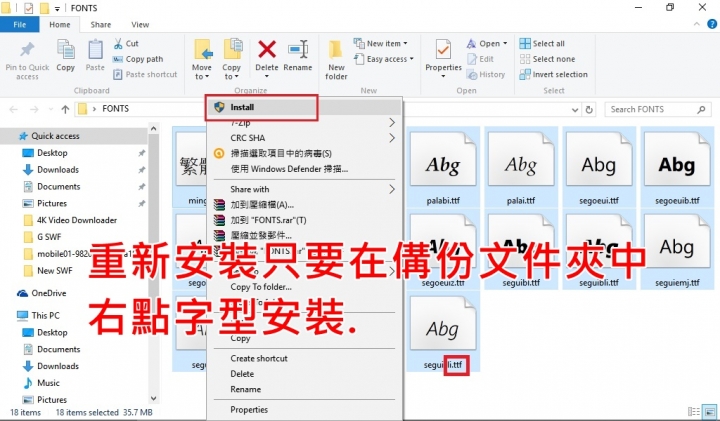
Task: Open address bar history dropdown
Action: 575,110
